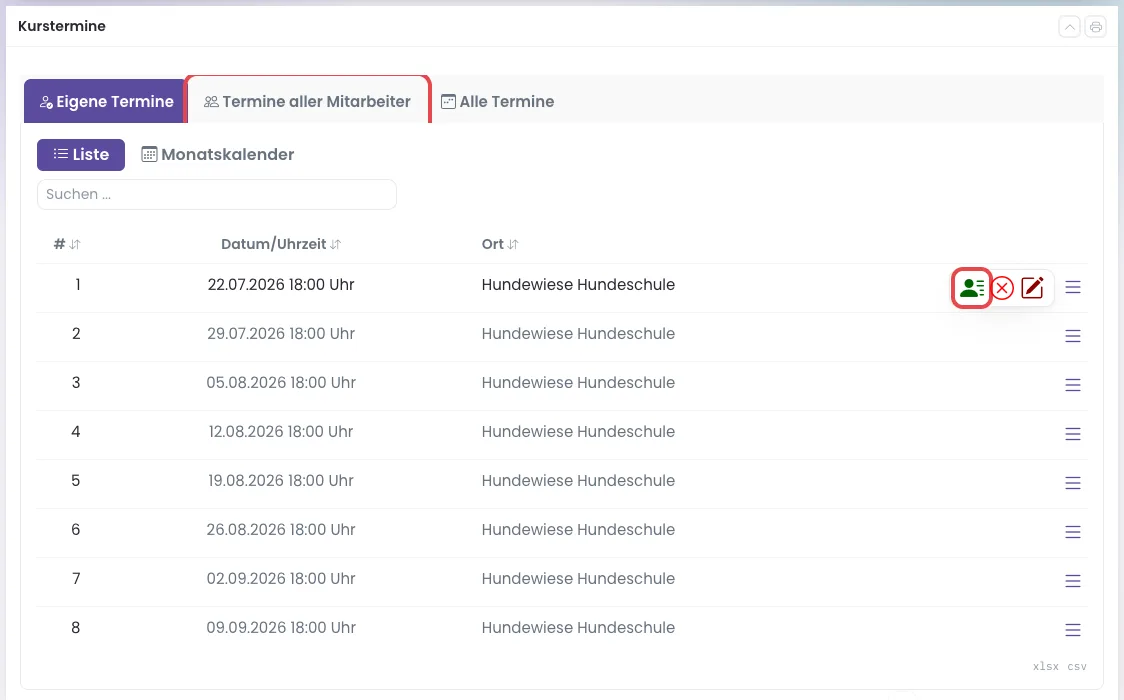Screen dimensions: 1124x700
Task: Open row menu for 09.09.2026 appointment
Action: (x=1072, y=630)
